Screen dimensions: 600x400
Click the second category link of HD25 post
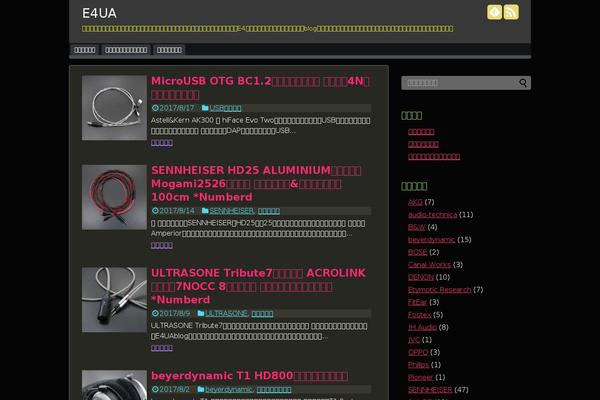[269, 211]
